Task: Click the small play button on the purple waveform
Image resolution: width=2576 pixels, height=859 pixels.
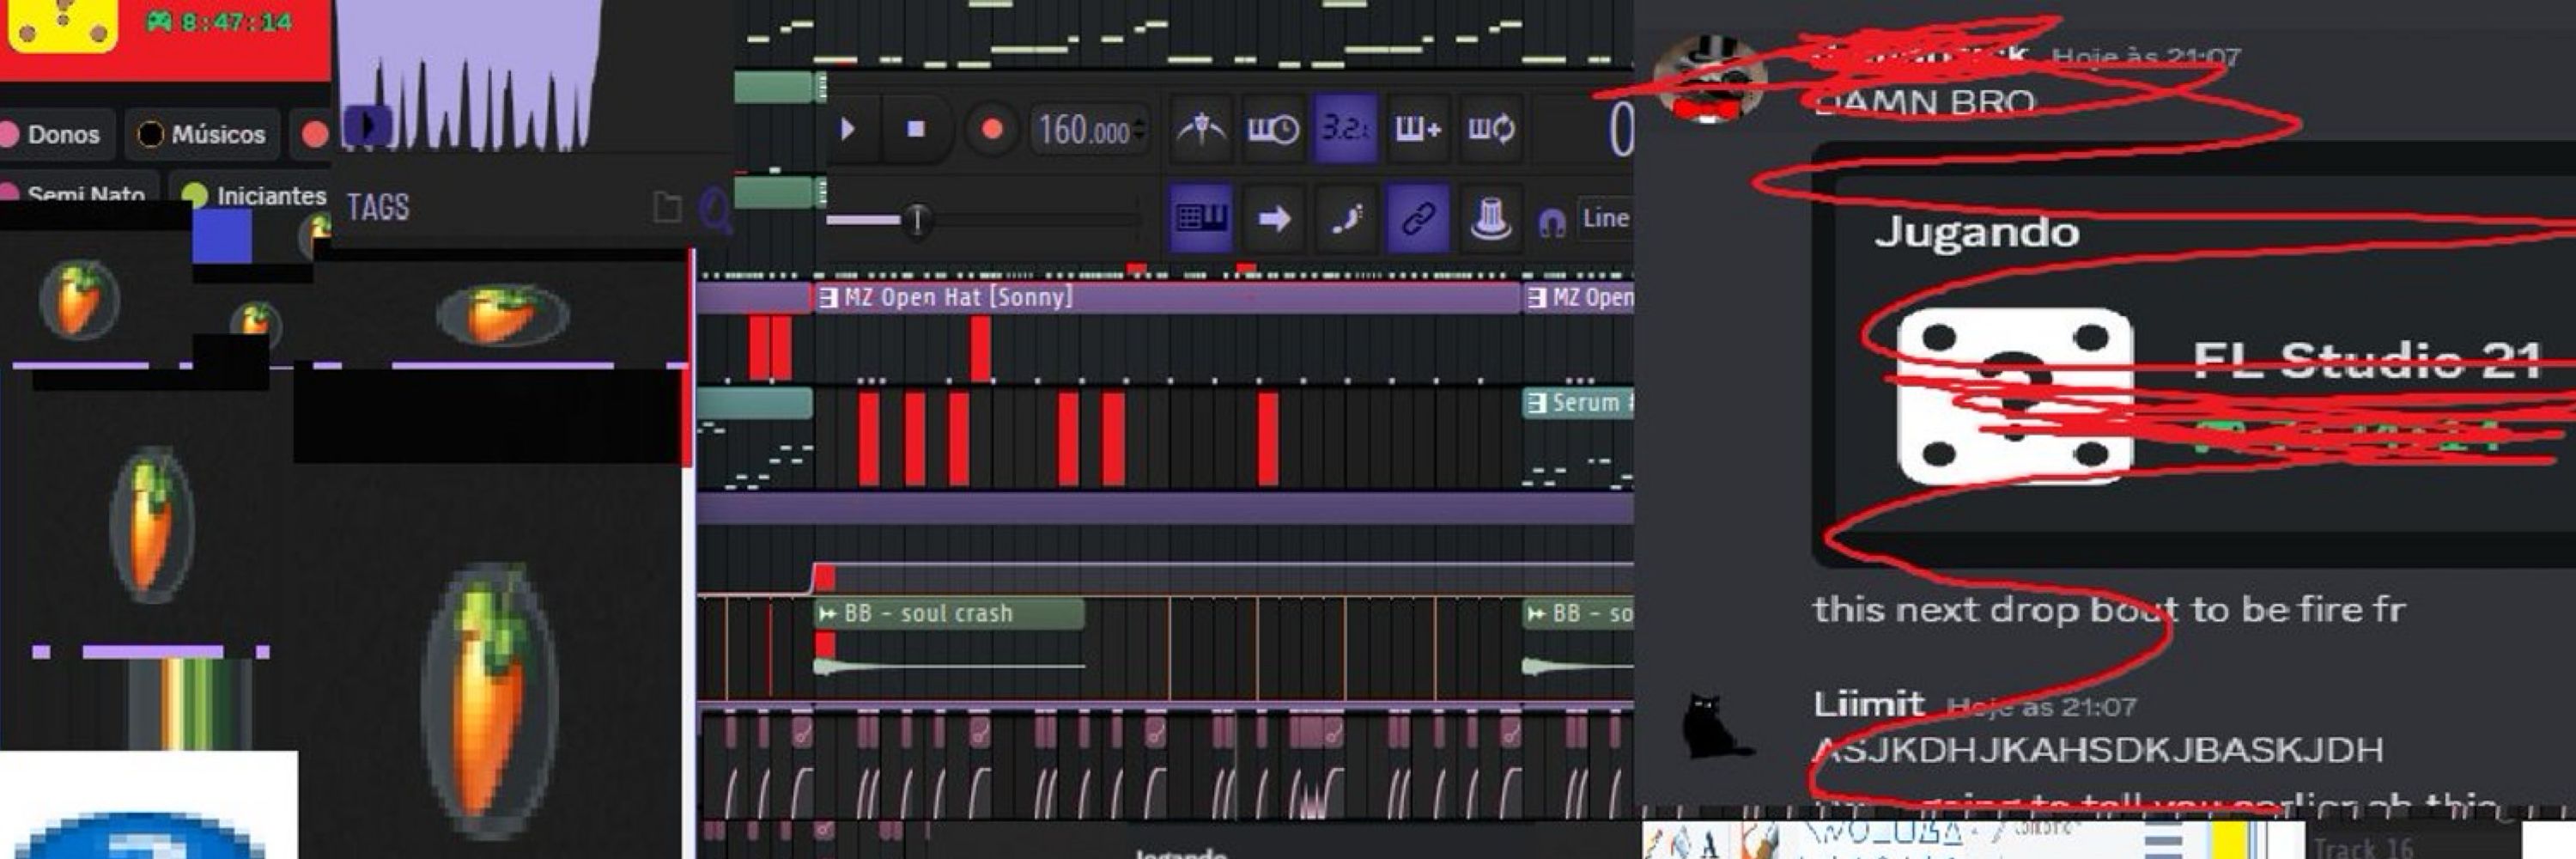Action: (367, 127)
